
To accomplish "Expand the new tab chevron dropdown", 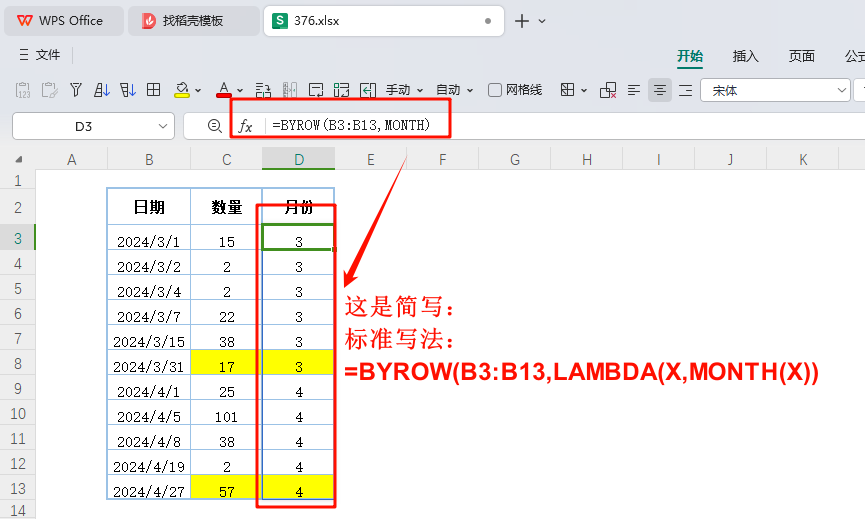I will tap(542, 21).
